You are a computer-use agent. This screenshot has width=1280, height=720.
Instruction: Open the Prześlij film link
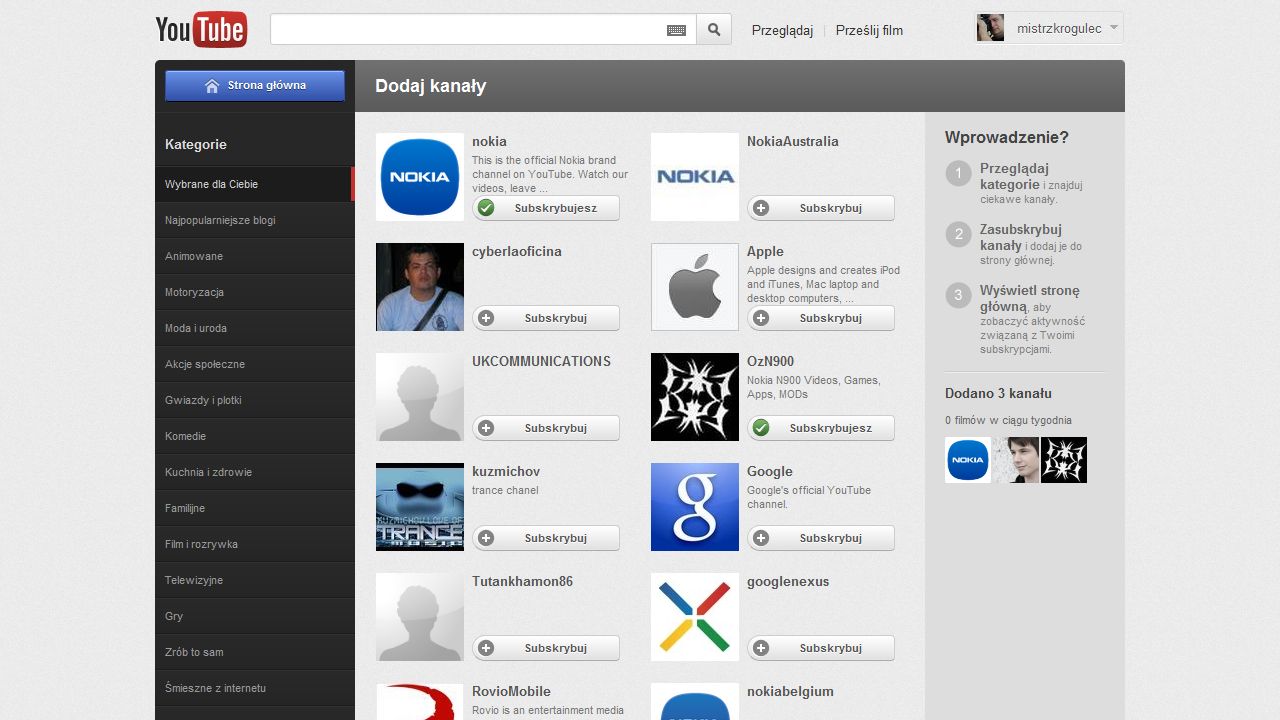tap(869, 30)
